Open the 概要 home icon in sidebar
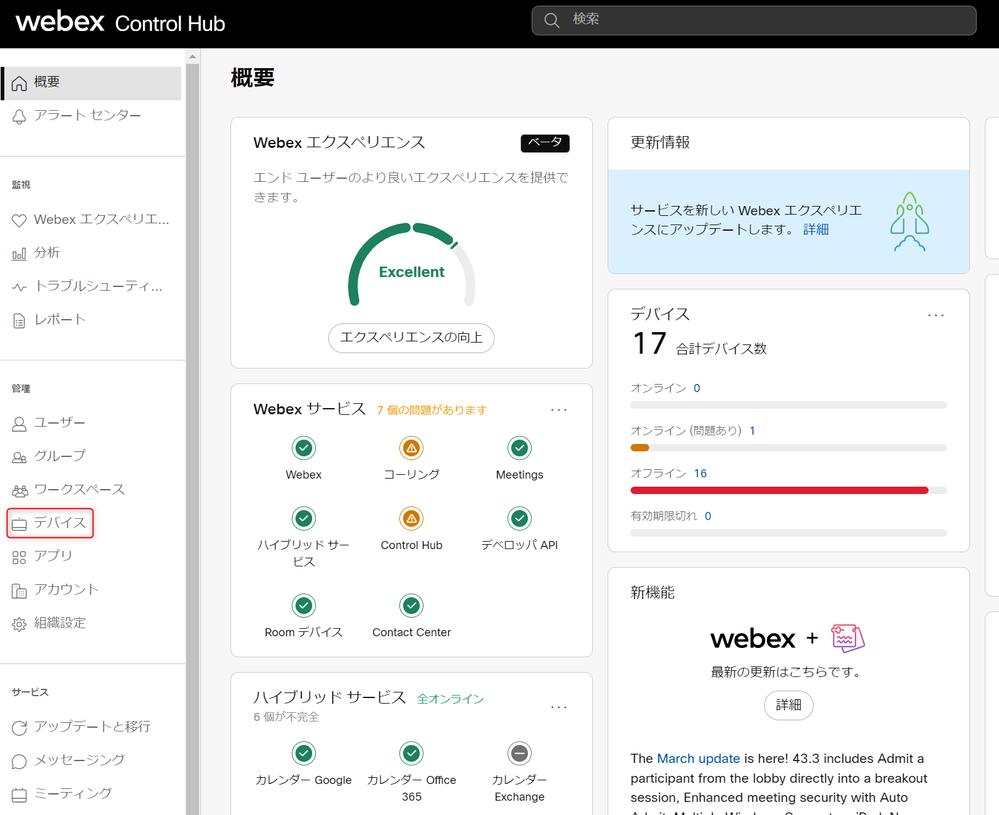 pos(19,83)
